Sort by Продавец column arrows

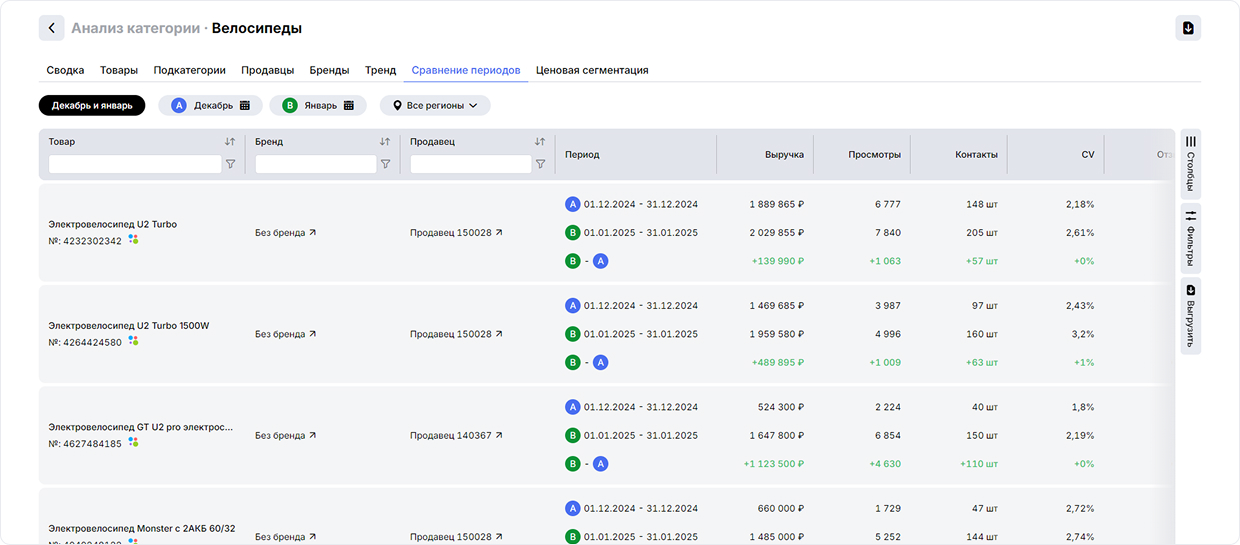click(x=540, y=142)
